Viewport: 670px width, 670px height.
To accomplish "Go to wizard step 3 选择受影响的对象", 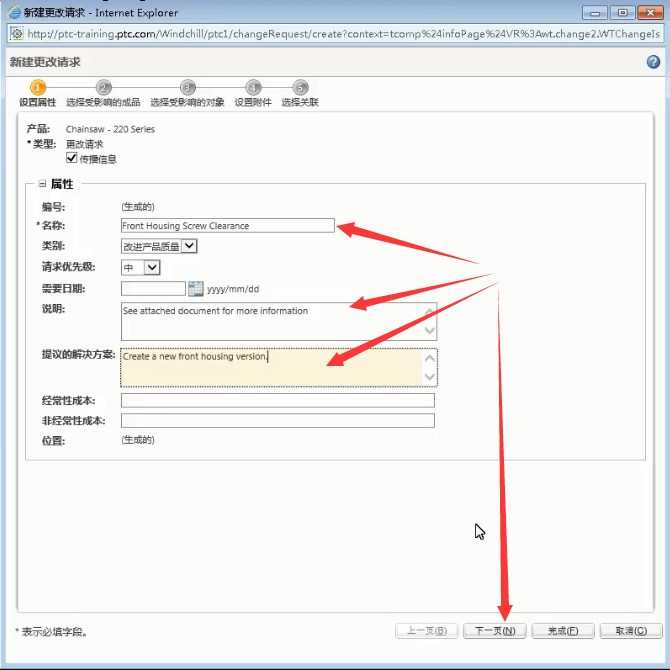I will pyautogui.click(x=188, y=88).
